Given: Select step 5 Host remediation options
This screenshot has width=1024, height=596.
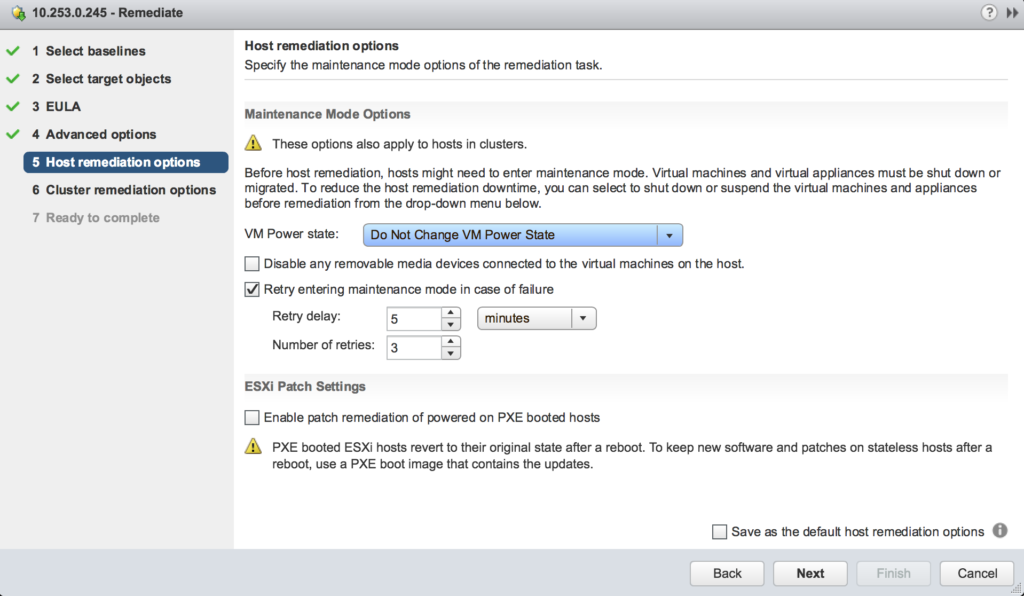Looking at the screenshot, I should pos(126,162).
